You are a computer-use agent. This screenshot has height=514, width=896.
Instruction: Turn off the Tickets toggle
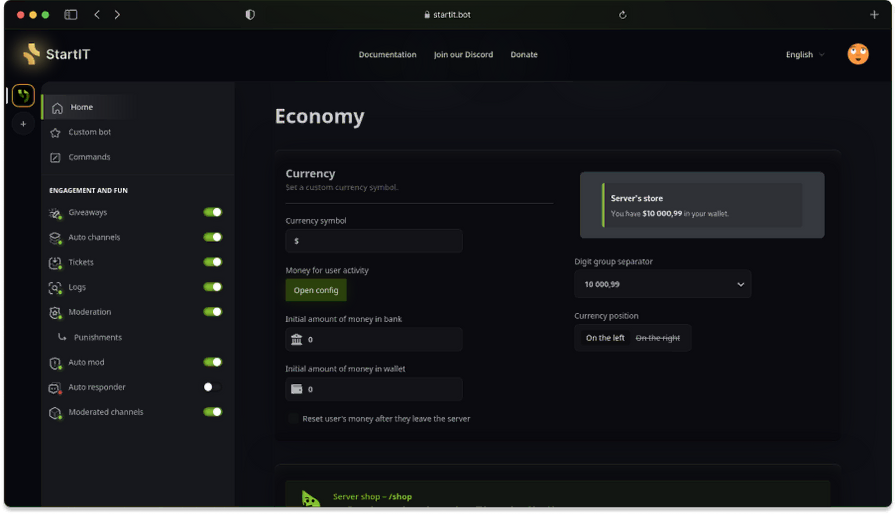[x=213, y=262]
